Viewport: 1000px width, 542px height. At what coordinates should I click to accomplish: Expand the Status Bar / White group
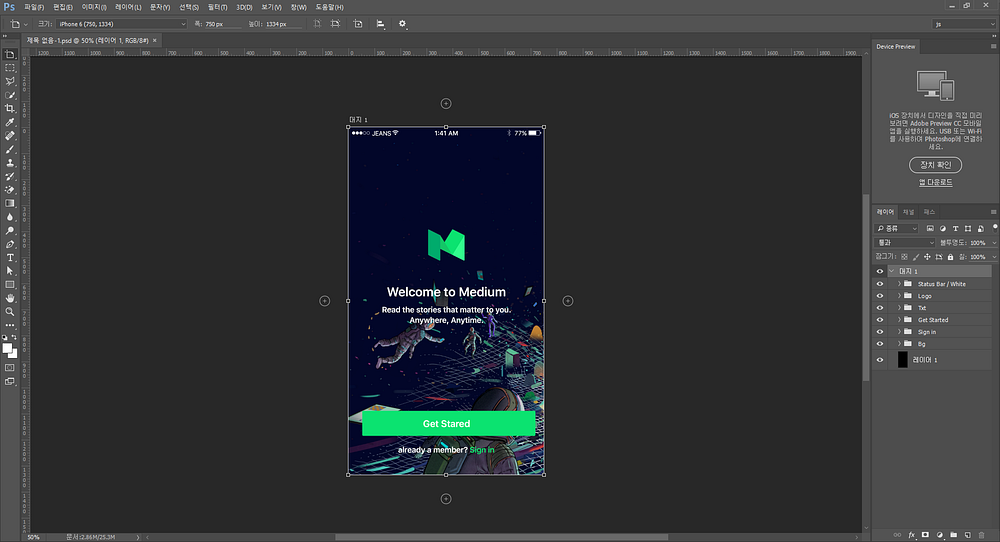point(899,284)
